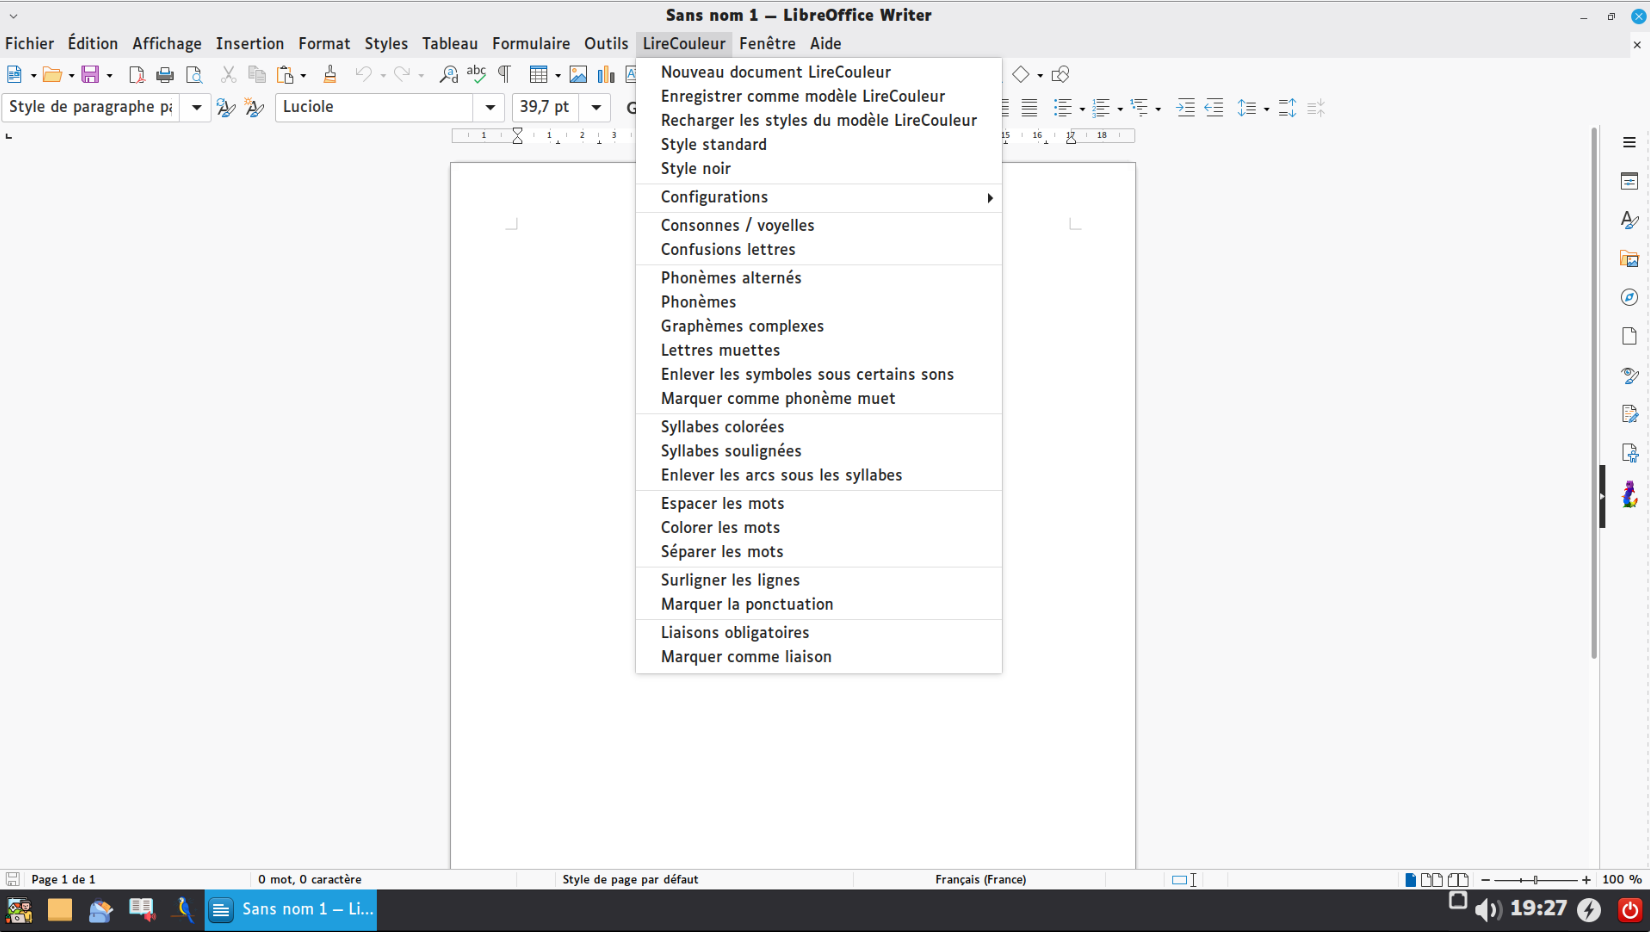Open the Formulaire menu
Viewport: 1650px width, 932px height.
click(531, 43)
